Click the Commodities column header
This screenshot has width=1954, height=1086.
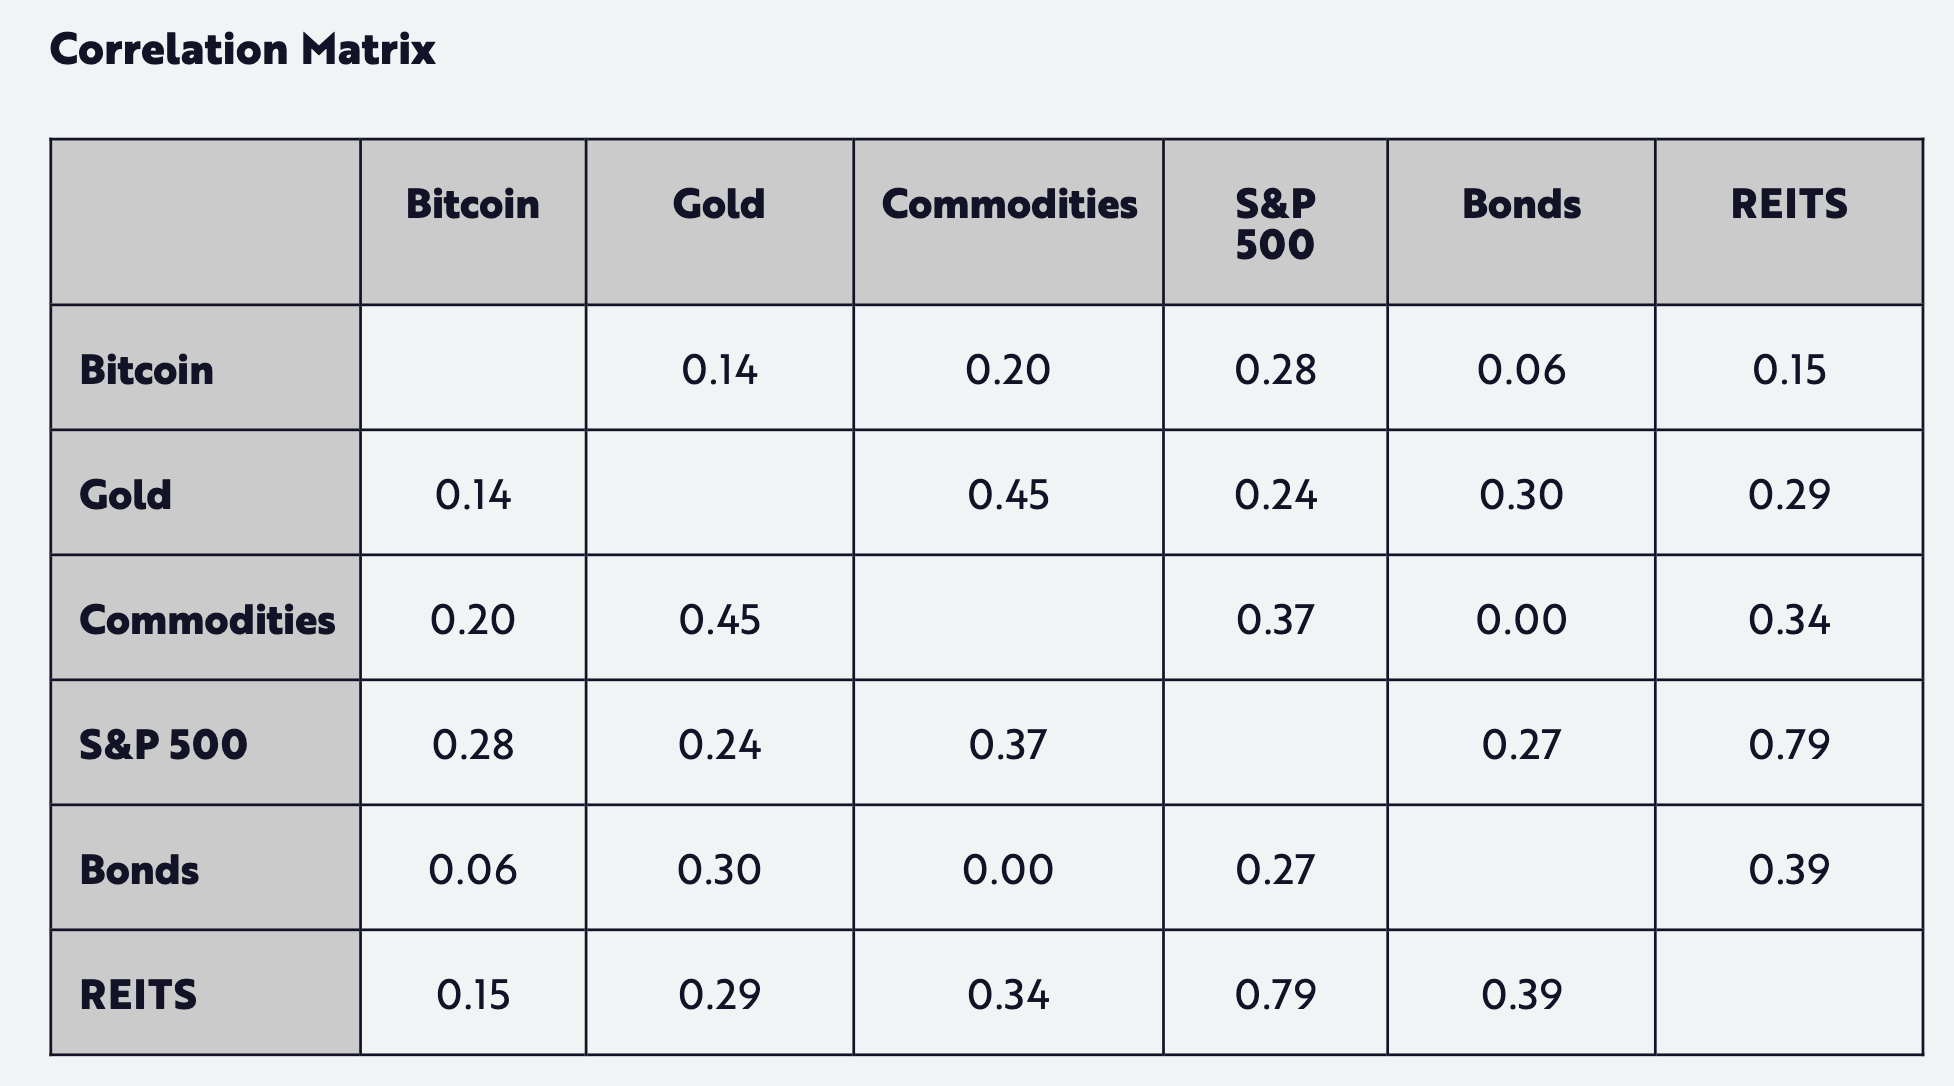(1008, 204)
